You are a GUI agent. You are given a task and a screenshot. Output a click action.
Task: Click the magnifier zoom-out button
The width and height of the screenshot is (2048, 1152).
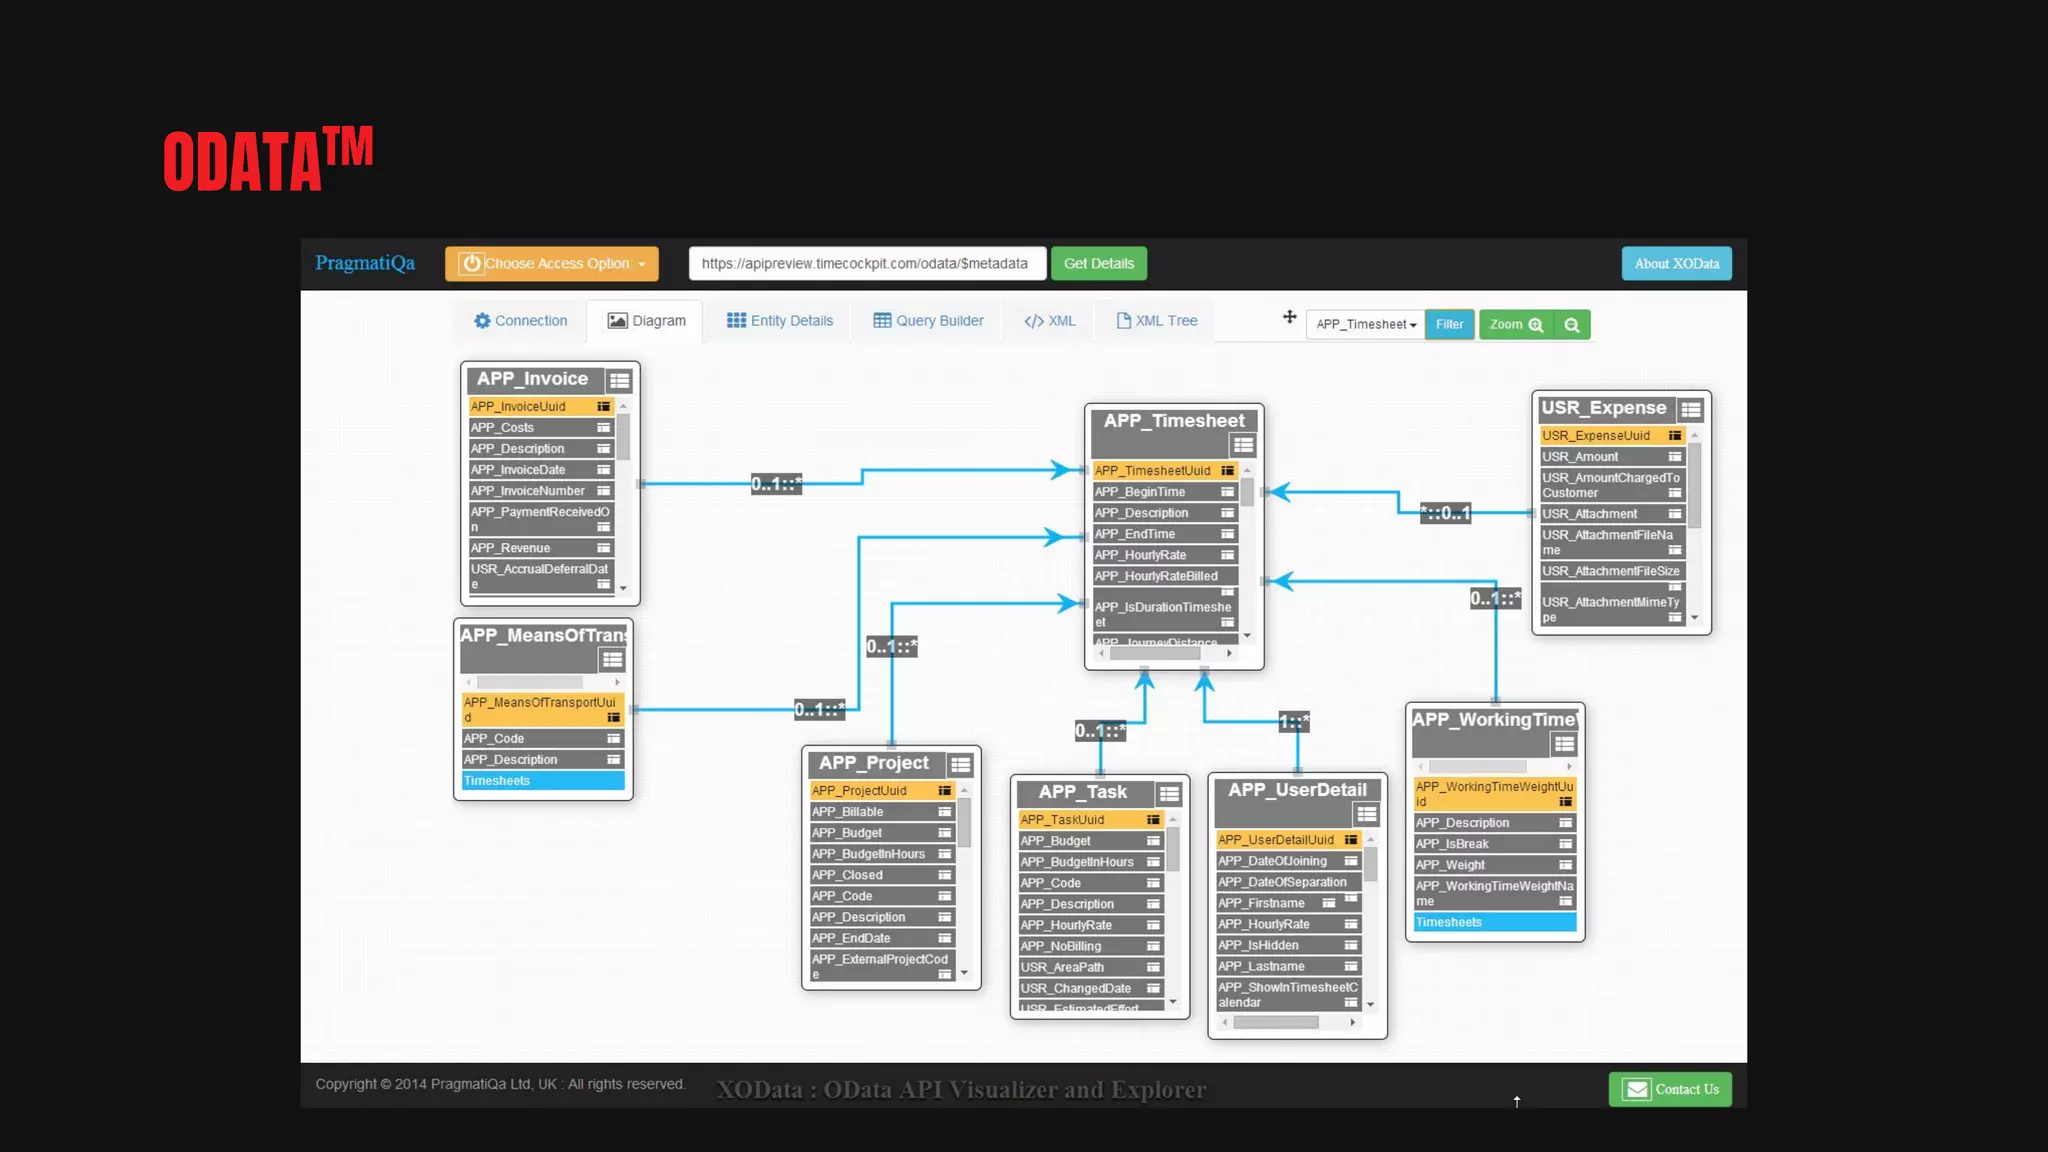[1572, 325]
